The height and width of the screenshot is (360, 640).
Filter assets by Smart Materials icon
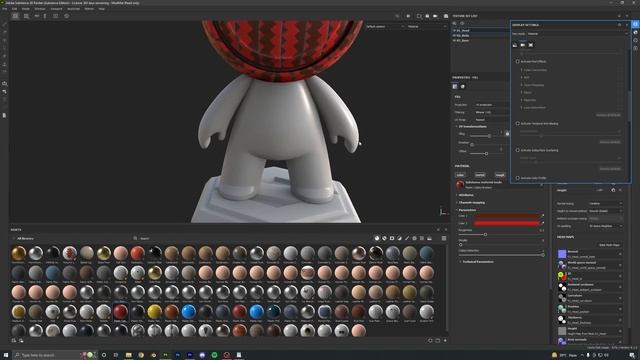point(384,238)
